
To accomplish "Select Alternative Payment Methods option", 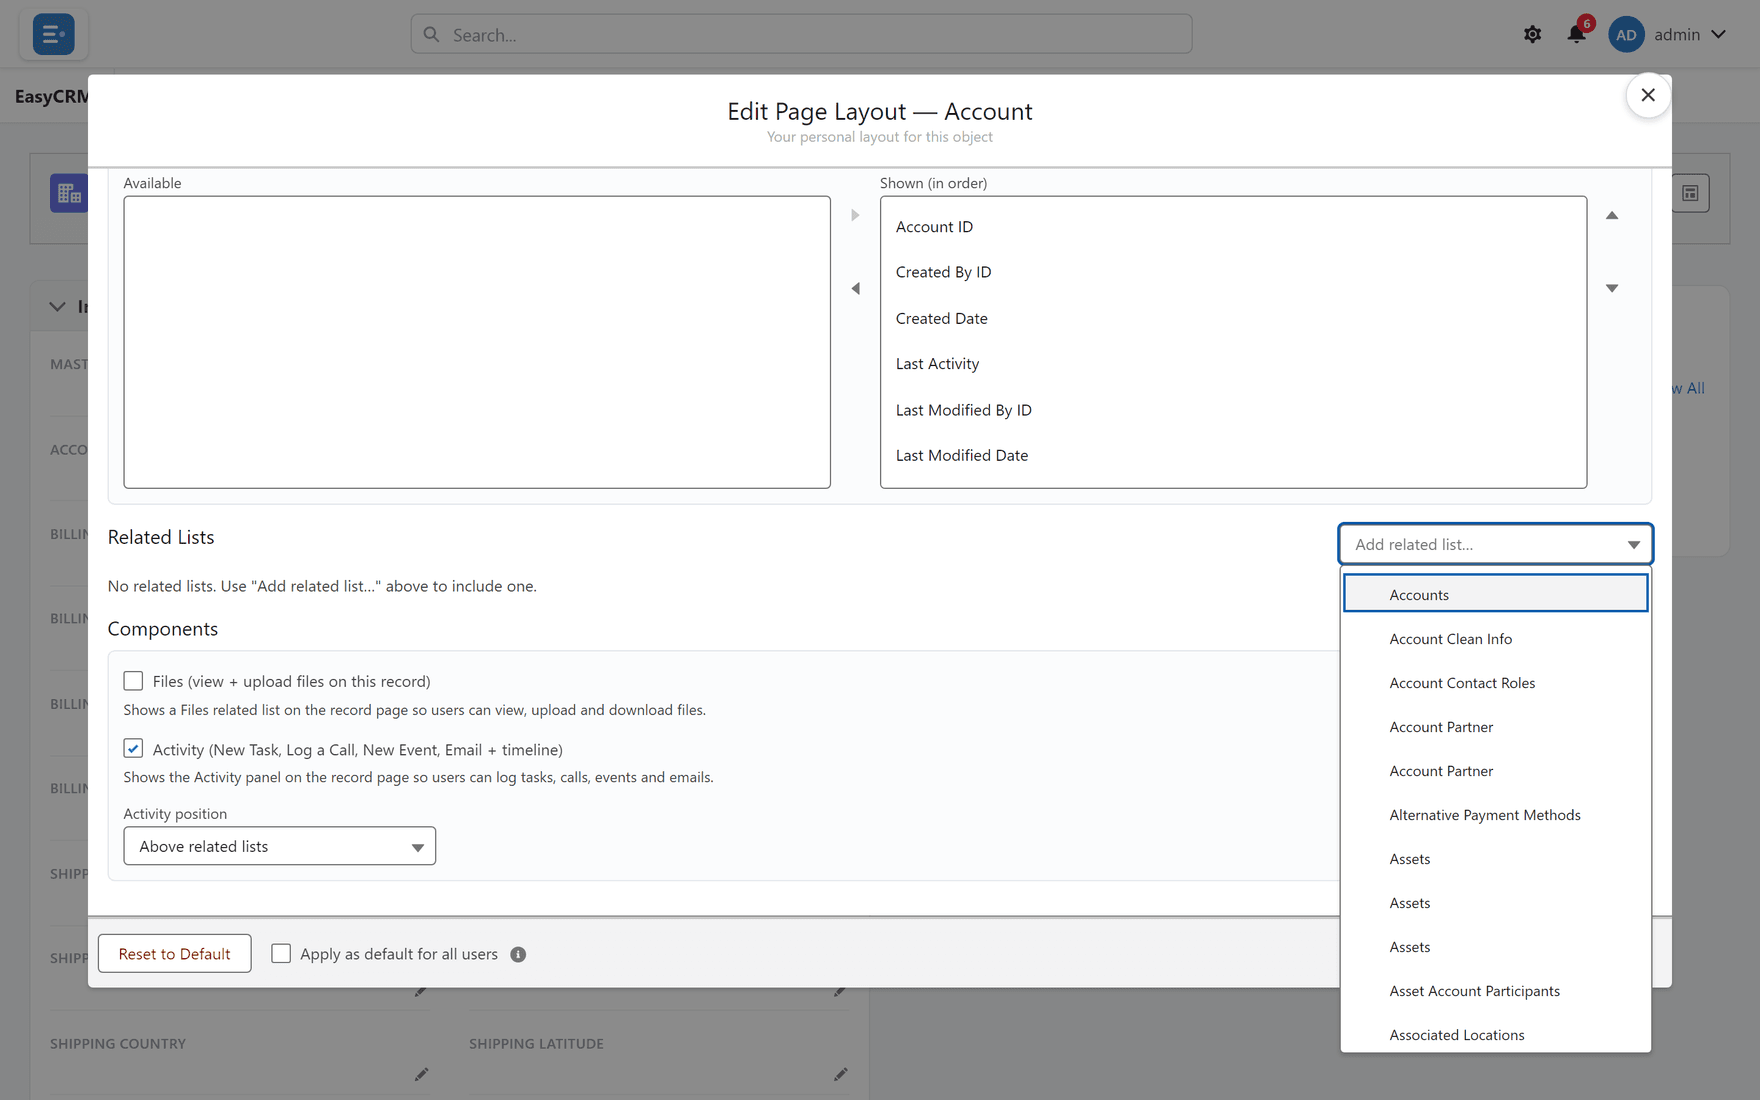I will (x=1495, y=814).
